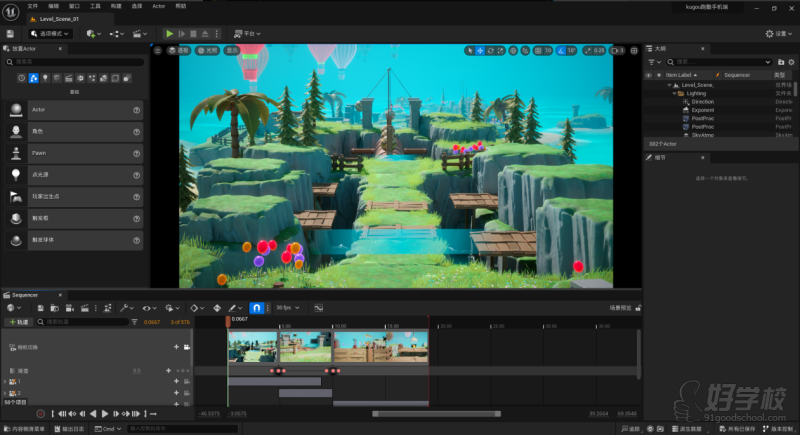The width and height of the screenshot is (800, 435).
Task: Open the 30 fps frame rate dropdown
Action: 289,308
